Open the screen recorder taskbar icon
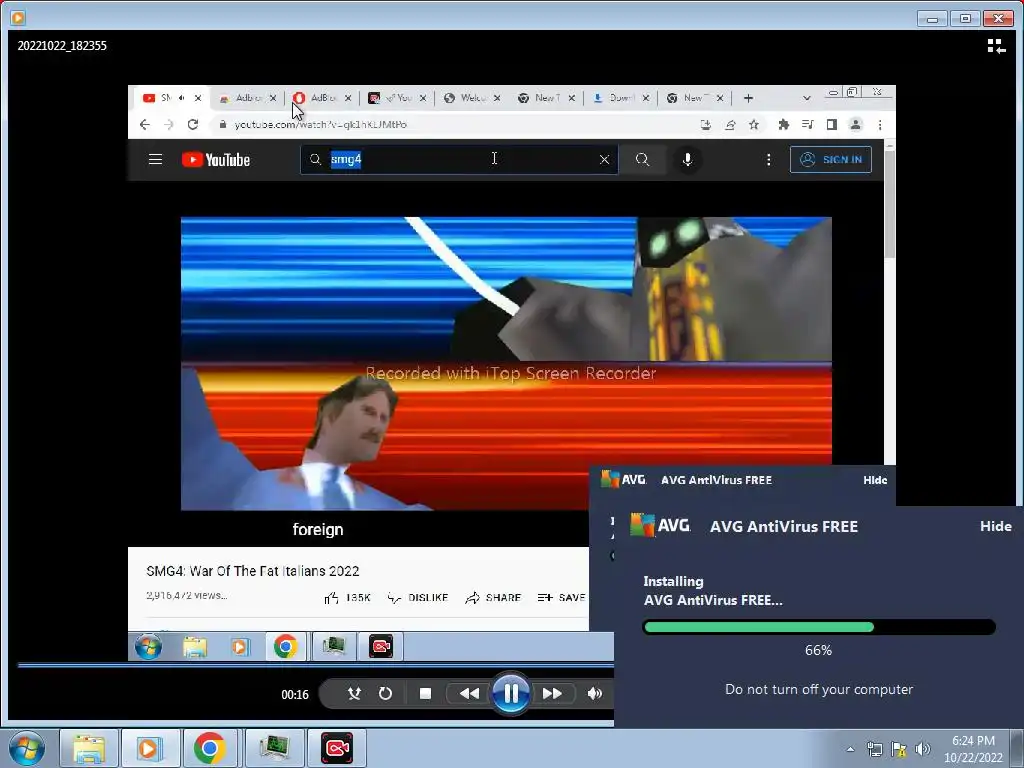 [337, 748]
